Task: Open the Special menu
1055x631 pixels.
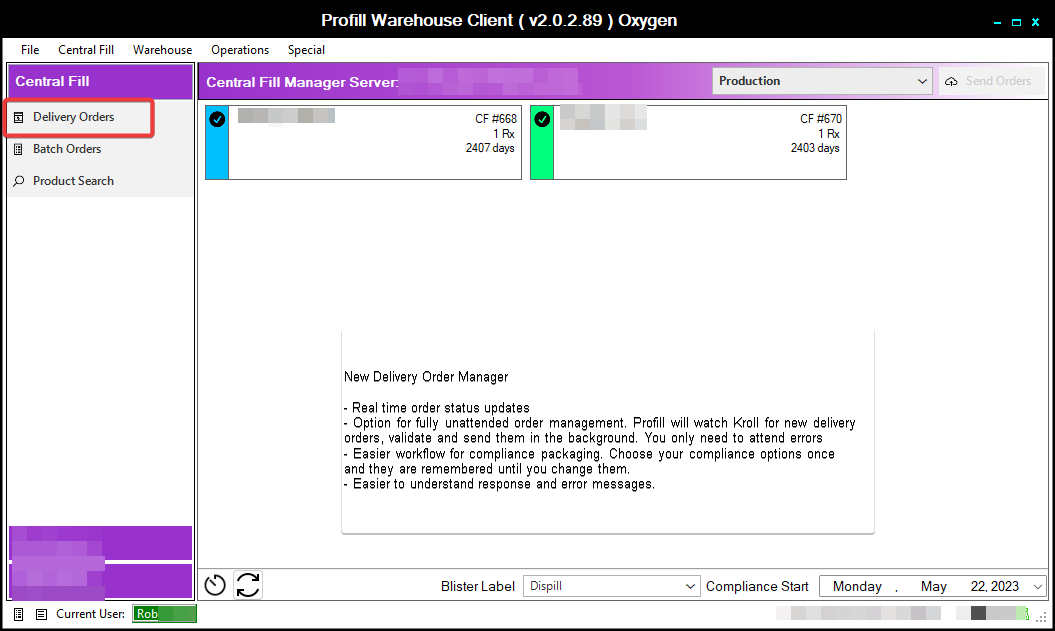Action: (306, 50)
